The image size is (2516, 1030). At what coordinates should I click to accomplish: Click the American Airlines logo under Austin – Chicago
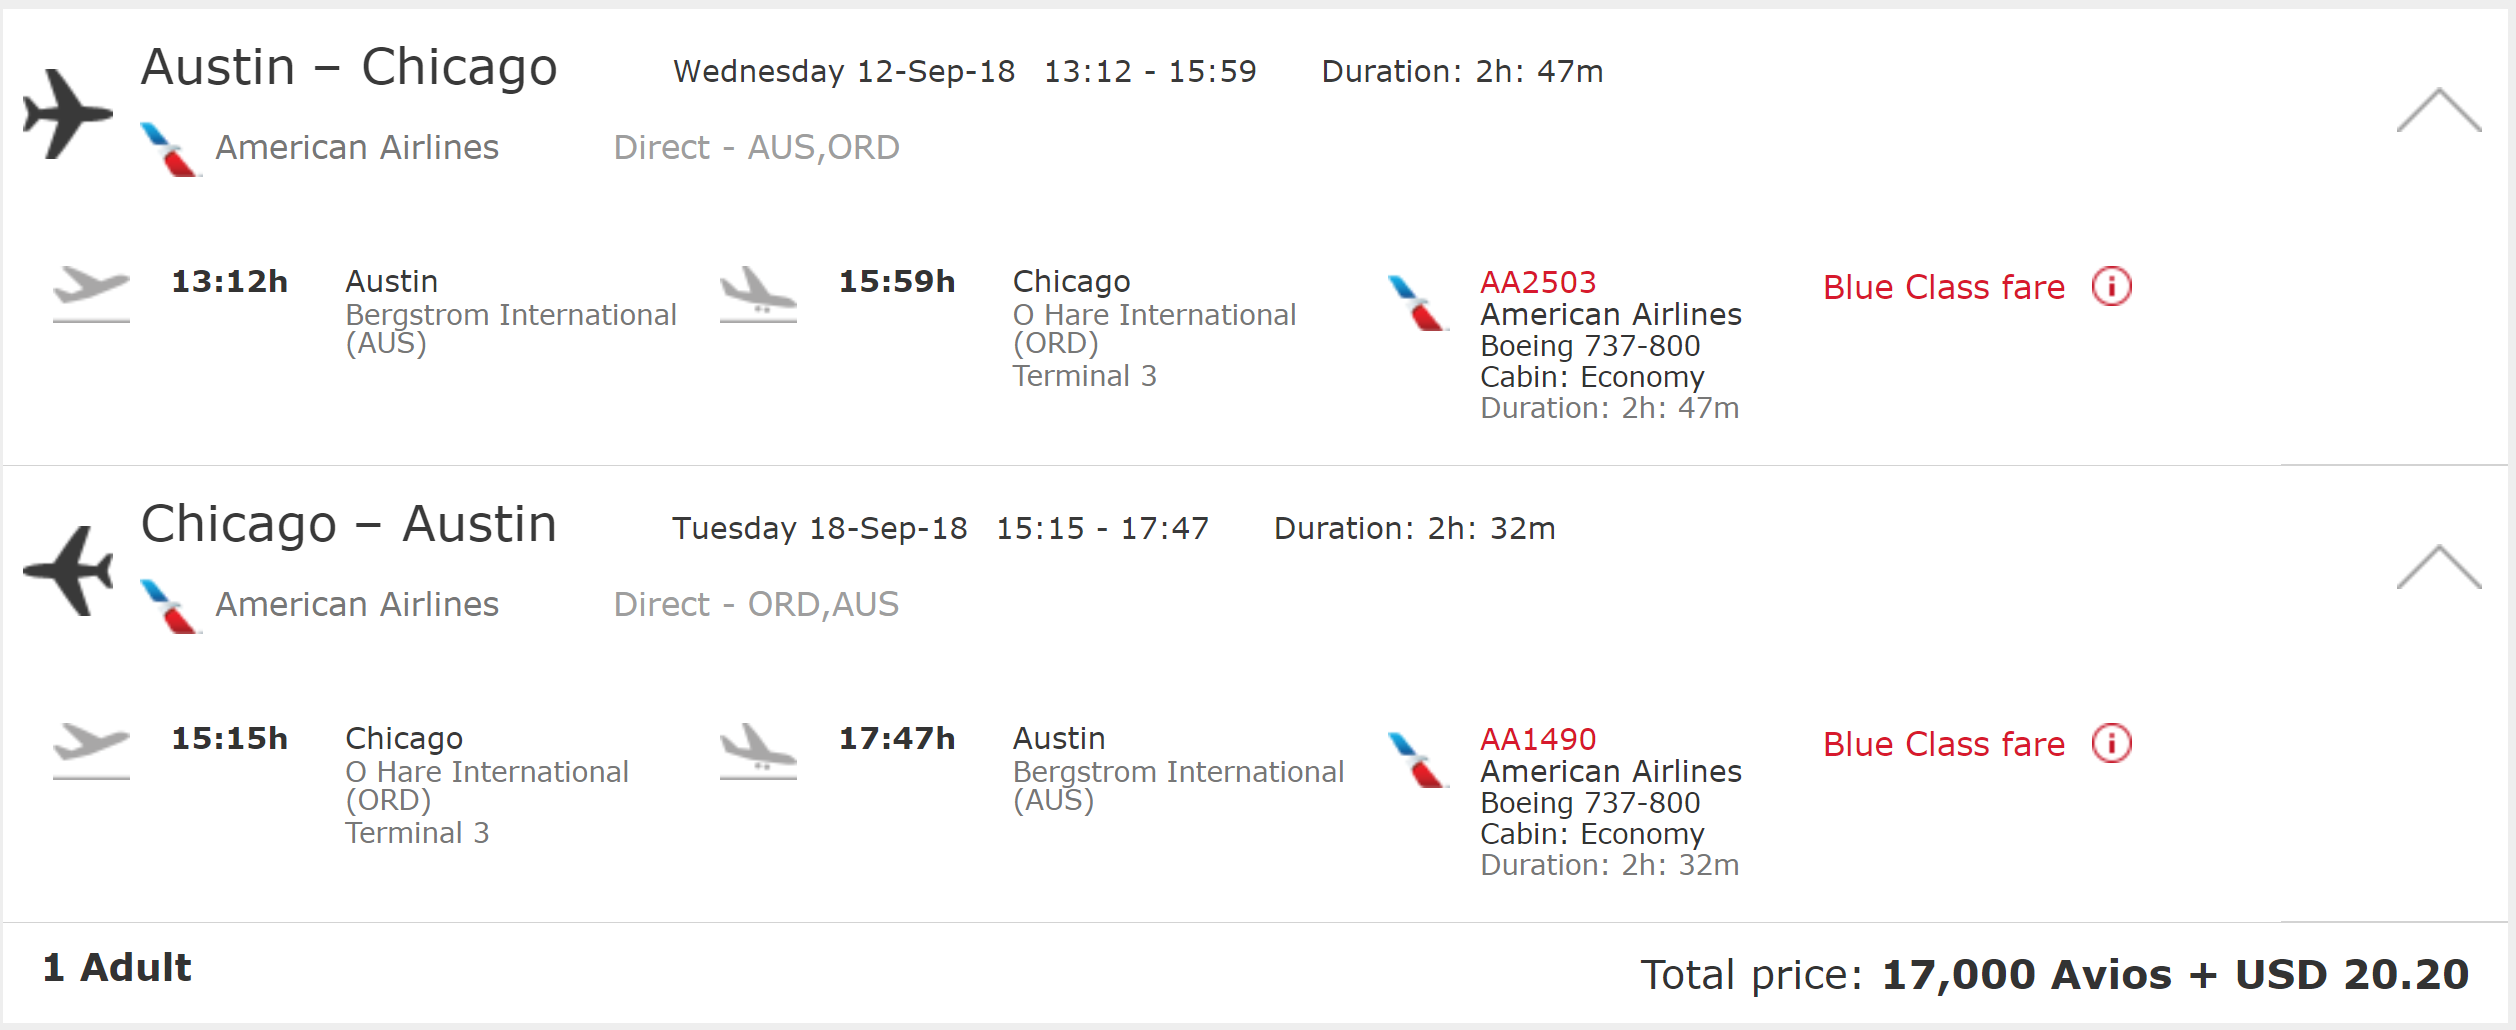171,149
